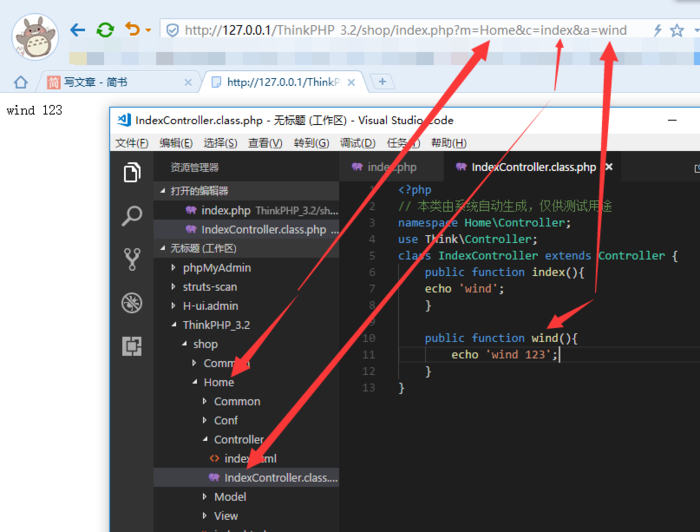Click the orange undo-close arrow icon
Image resolution: width=700 pixels, height=532 pixels.
pyautogui.click(x=133, y=29)
